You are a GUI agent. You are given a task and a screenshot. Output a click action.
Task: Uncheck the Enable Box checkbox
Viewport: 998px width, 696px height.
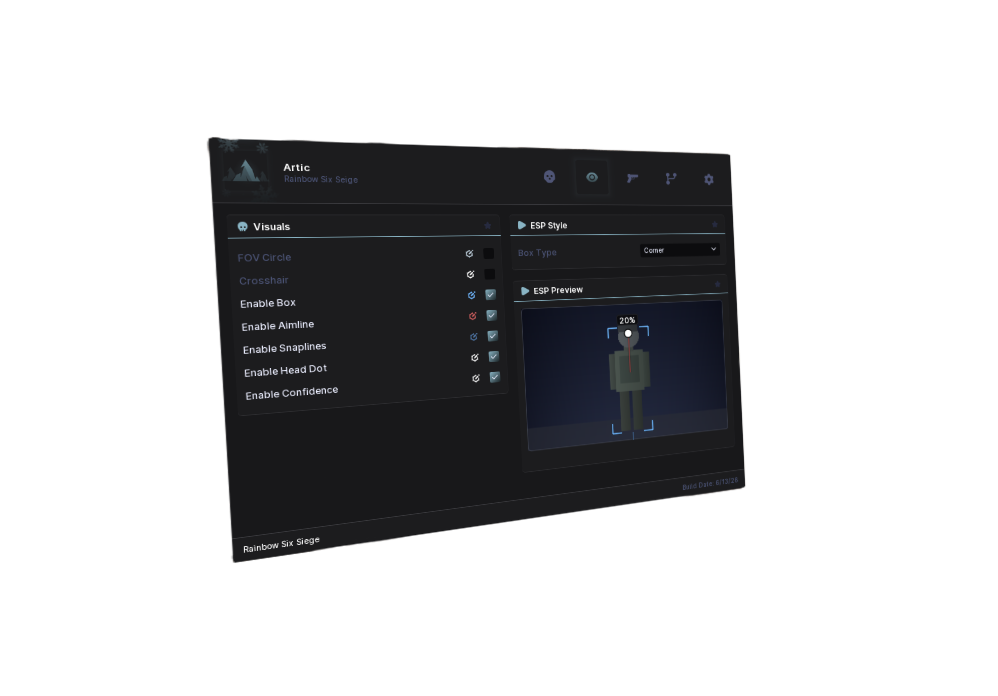[x=491, y=295]
